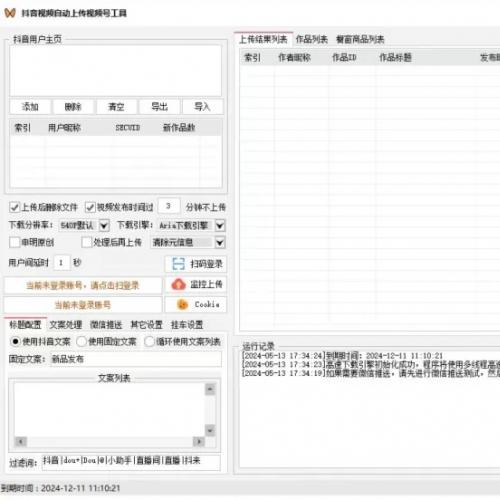Select 使用抖音文案 radio option

coord(15,342)
